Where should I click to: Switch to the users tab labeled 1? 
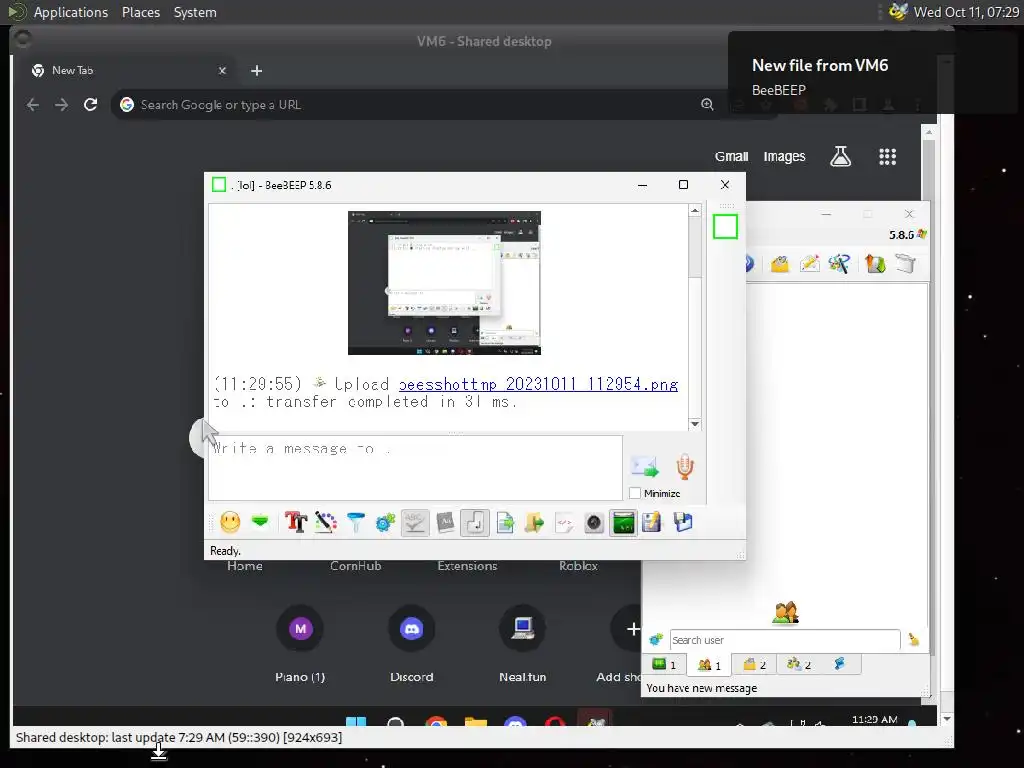(x=709, y=665)
